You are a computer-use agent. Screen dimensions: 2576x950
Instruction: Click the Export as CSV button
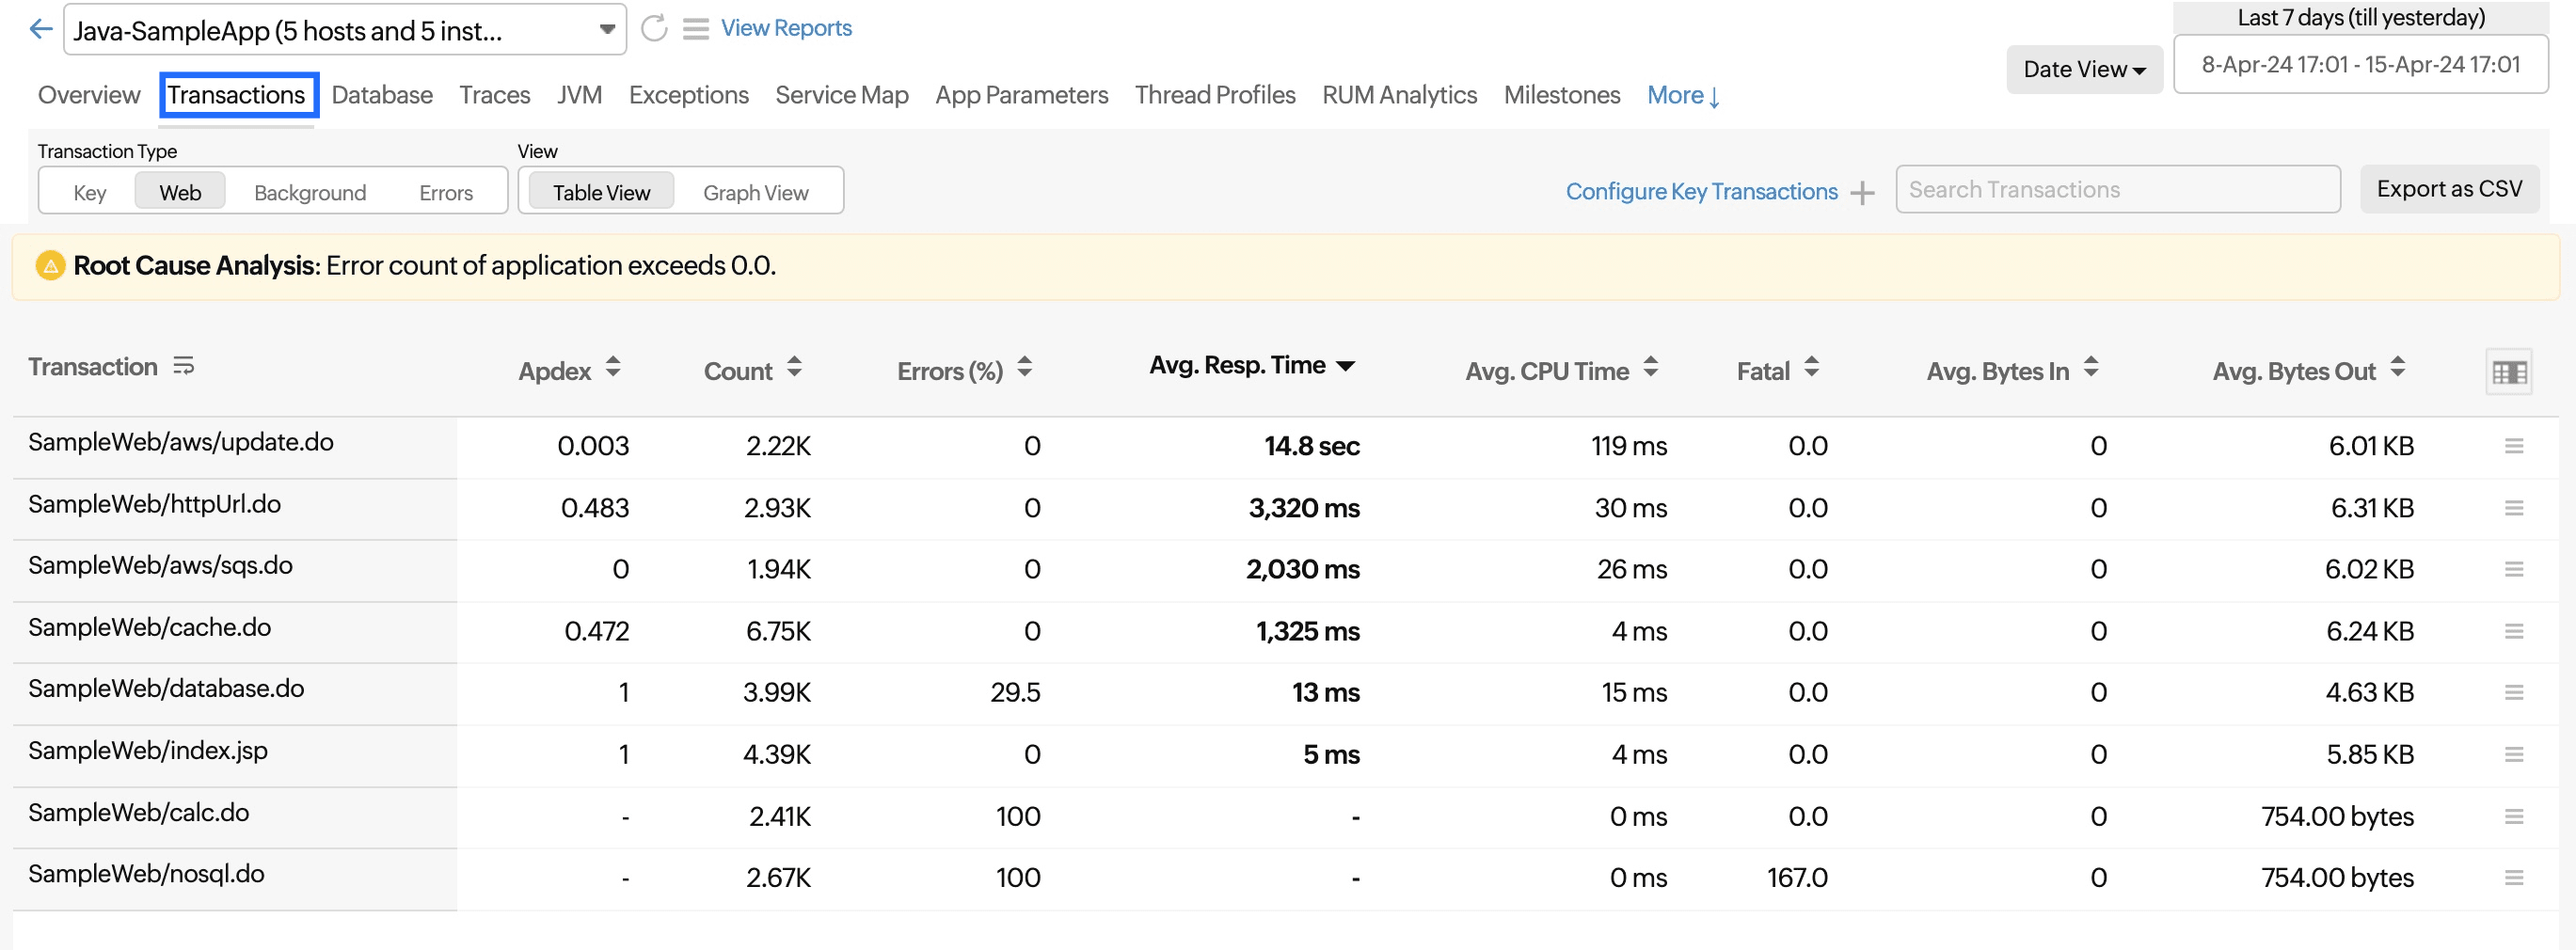[2450, 188]
